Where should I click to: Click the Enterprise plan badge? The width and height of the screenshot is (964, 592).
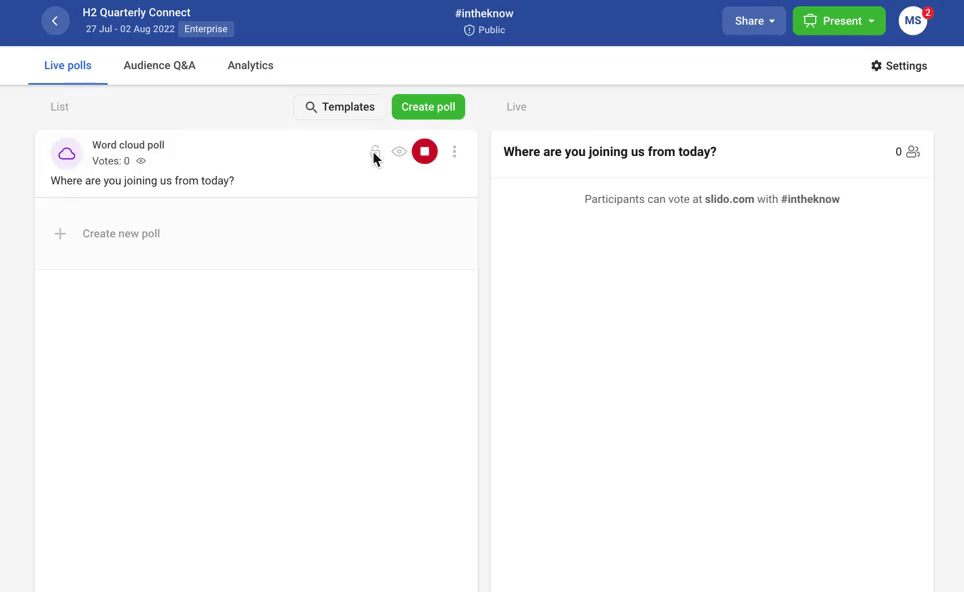206,29
